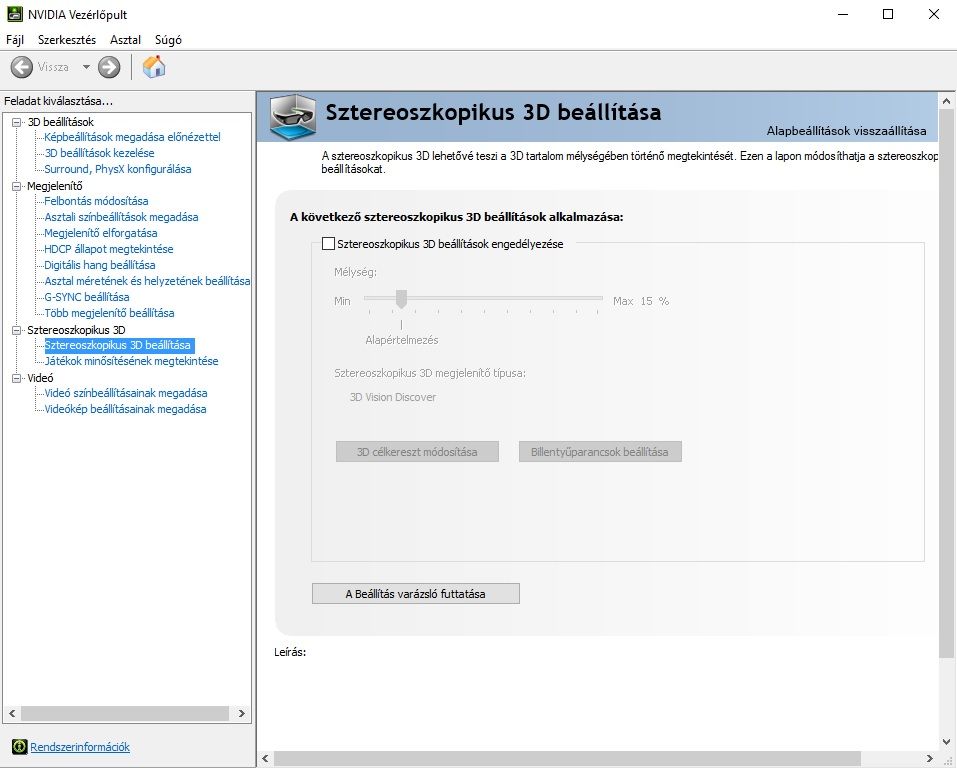Select Asztali színbeállítások megadása

click(121, 217)
